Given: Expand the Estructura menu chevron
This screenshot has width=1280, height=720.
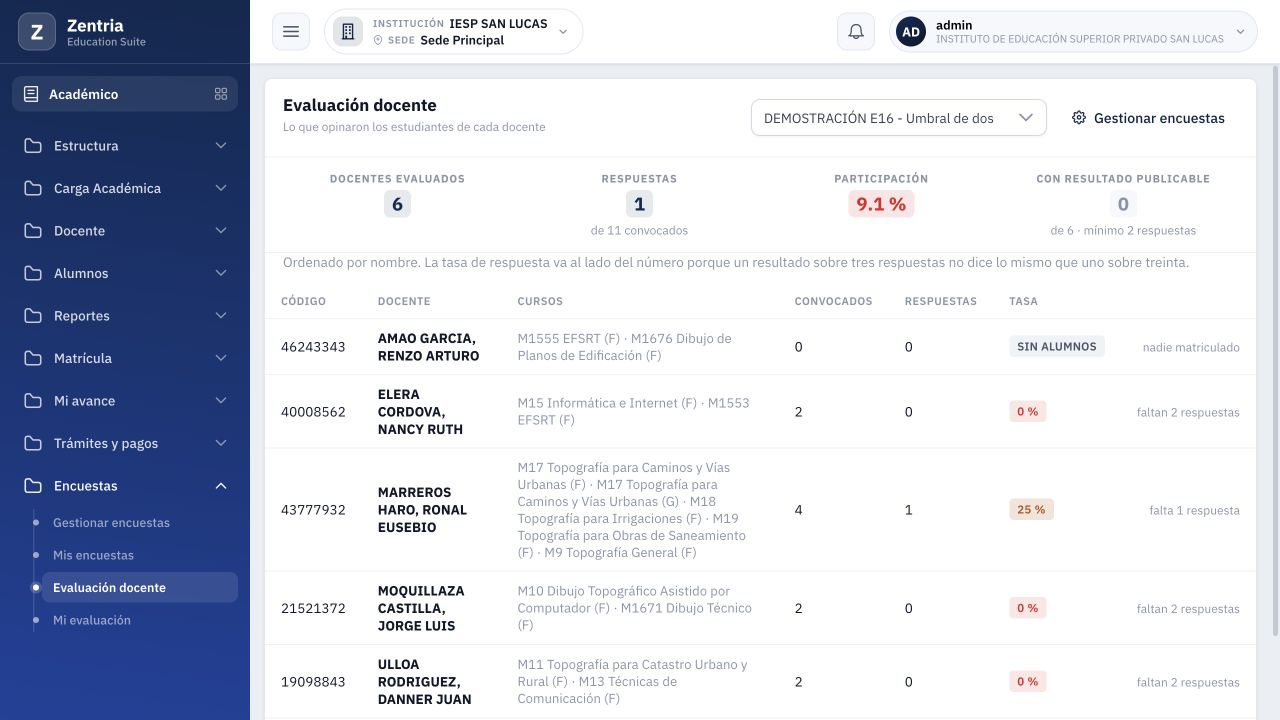Looking at the screenshot, I should pos(221,146).
